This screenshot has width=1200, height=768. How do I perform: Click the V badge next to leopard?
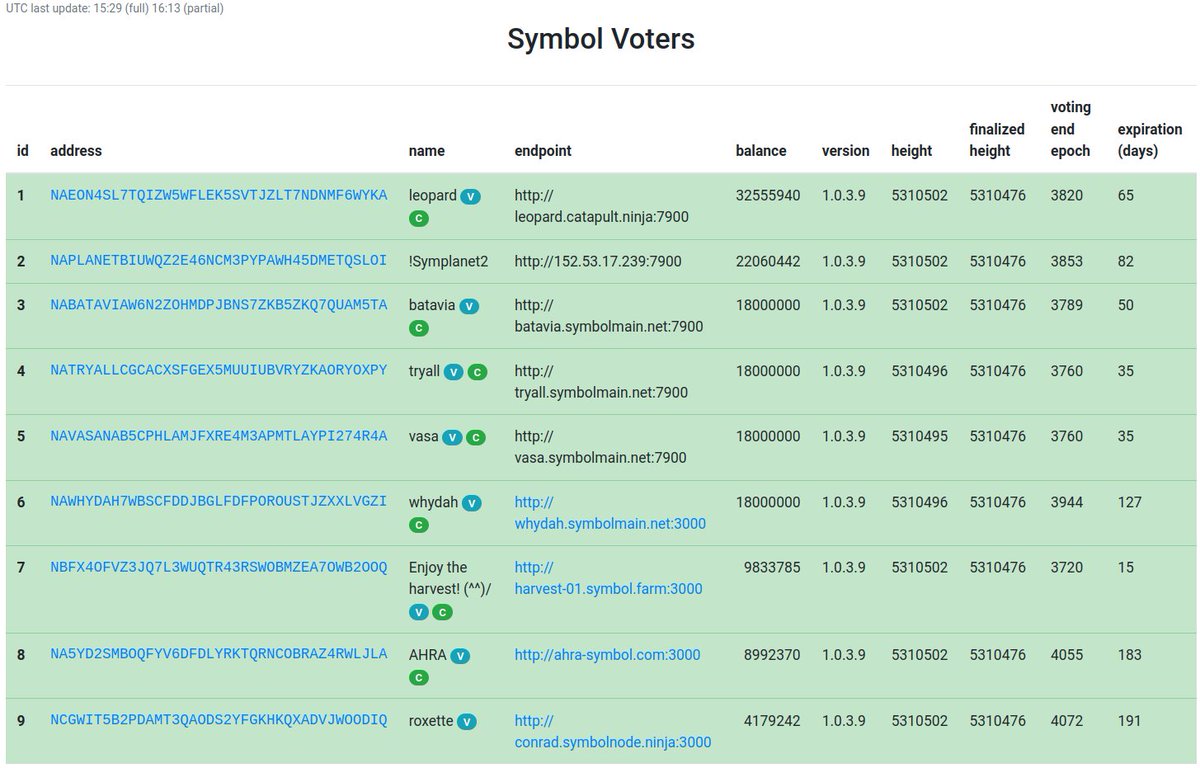[x=470, y=197]
